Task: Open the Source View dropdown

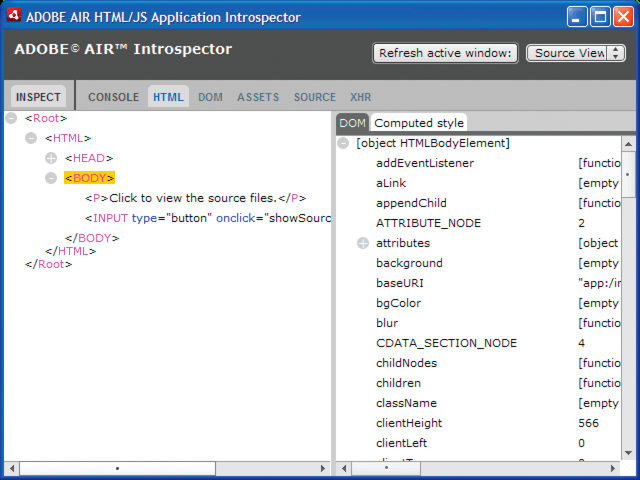Action: (576, 53)
